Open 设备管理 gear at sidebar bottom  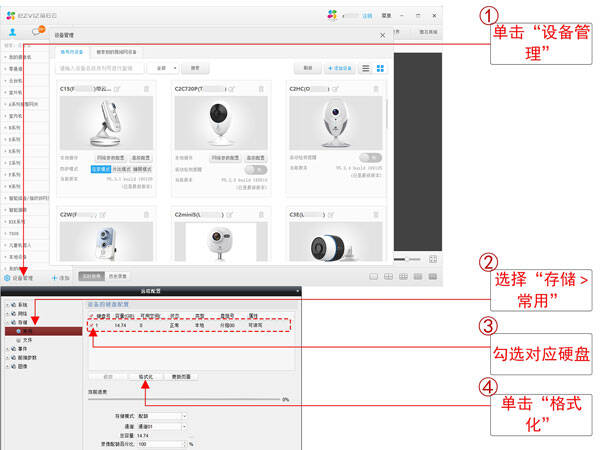point(18,278)
